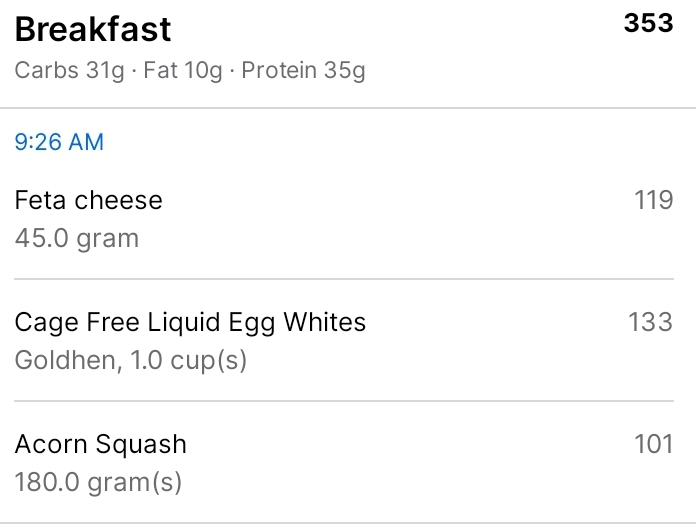Open the 9:26 AM timestamp link

tap(59, 142)
